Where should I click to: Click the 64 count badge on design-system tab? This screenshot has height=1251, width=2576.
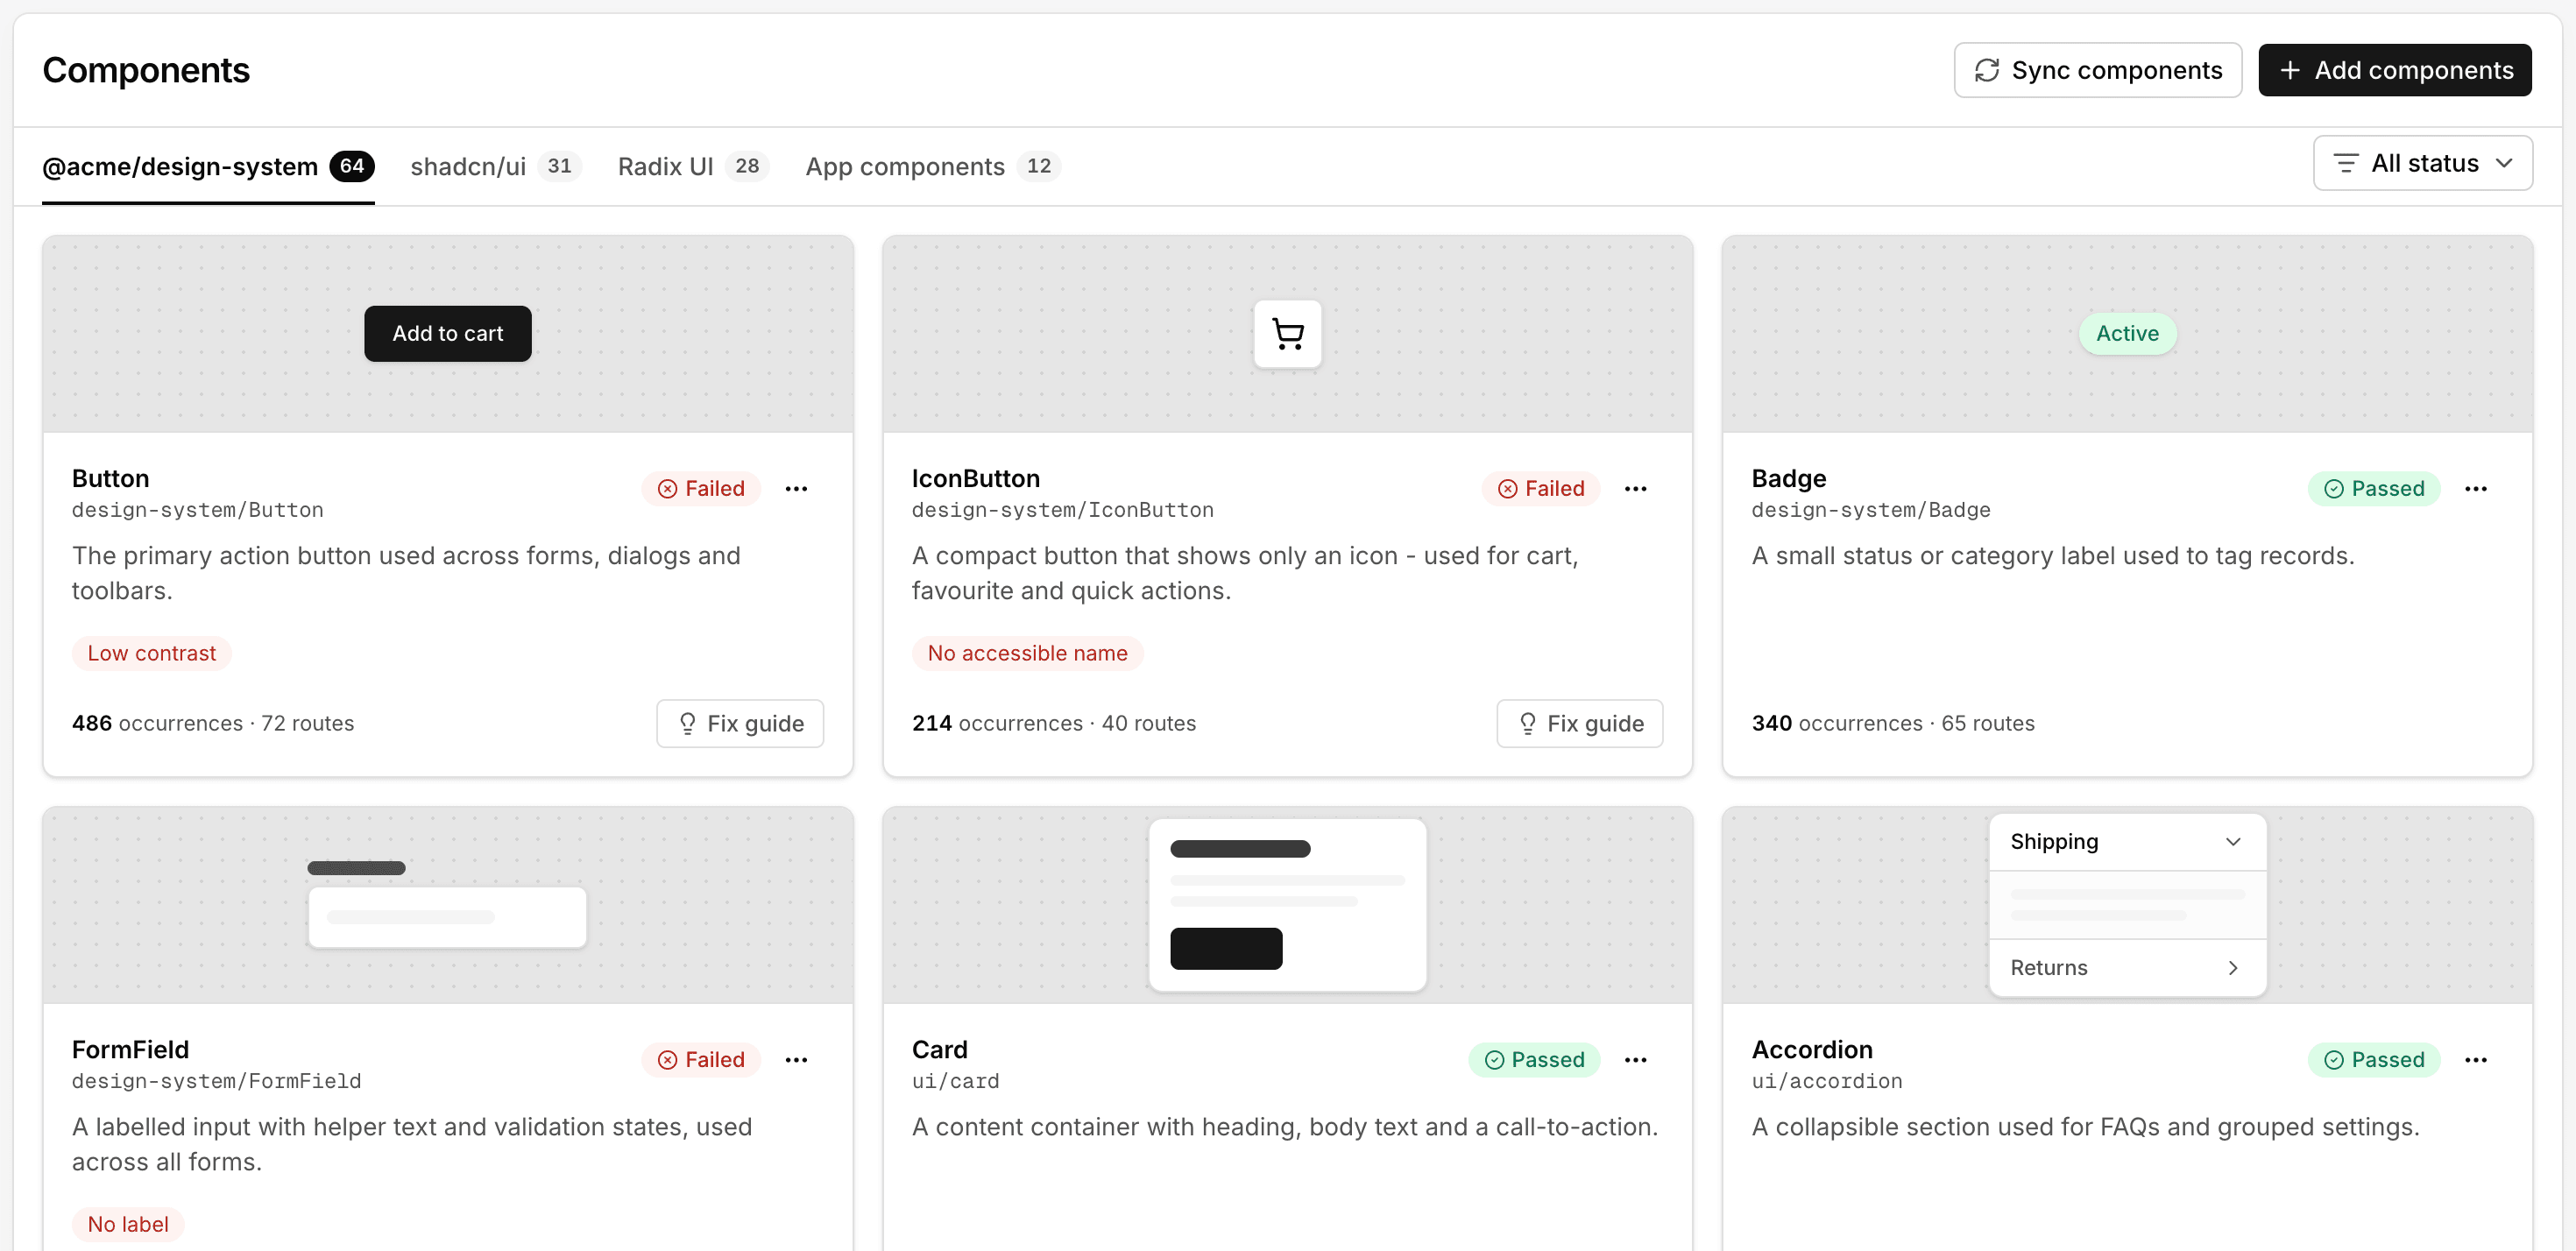[351, 166]
